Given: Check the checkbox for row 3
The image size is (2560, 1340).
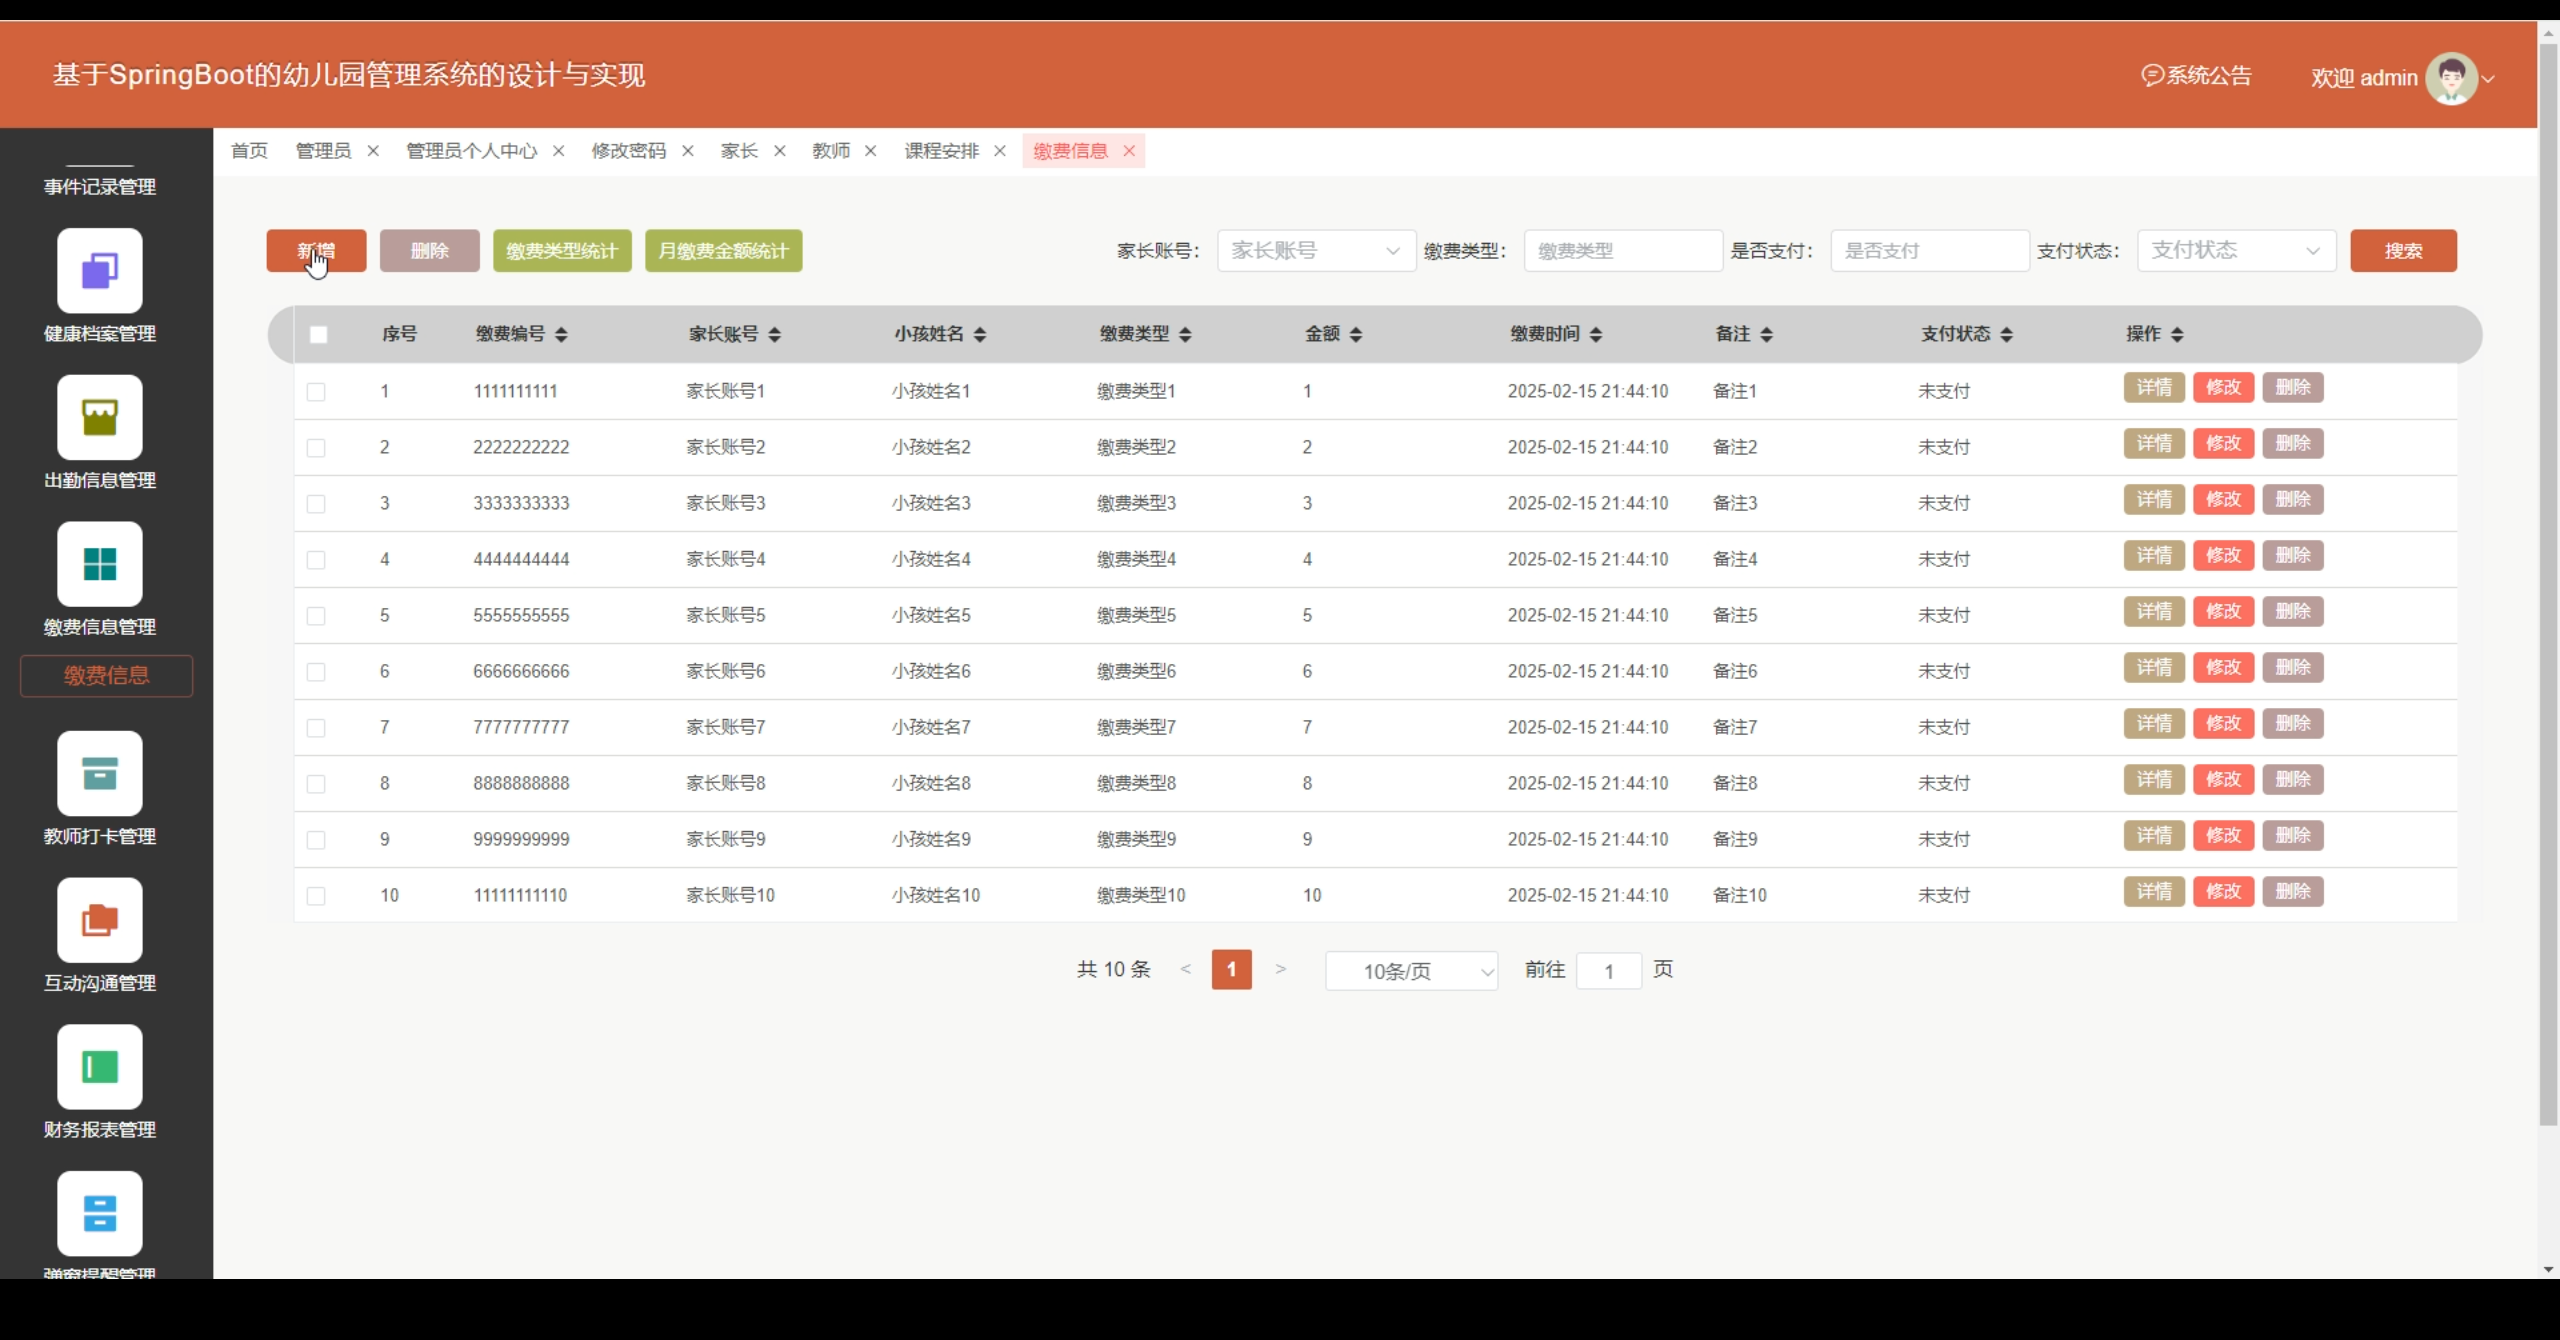Looking at the screenshot, I should (x=316, y=504).
